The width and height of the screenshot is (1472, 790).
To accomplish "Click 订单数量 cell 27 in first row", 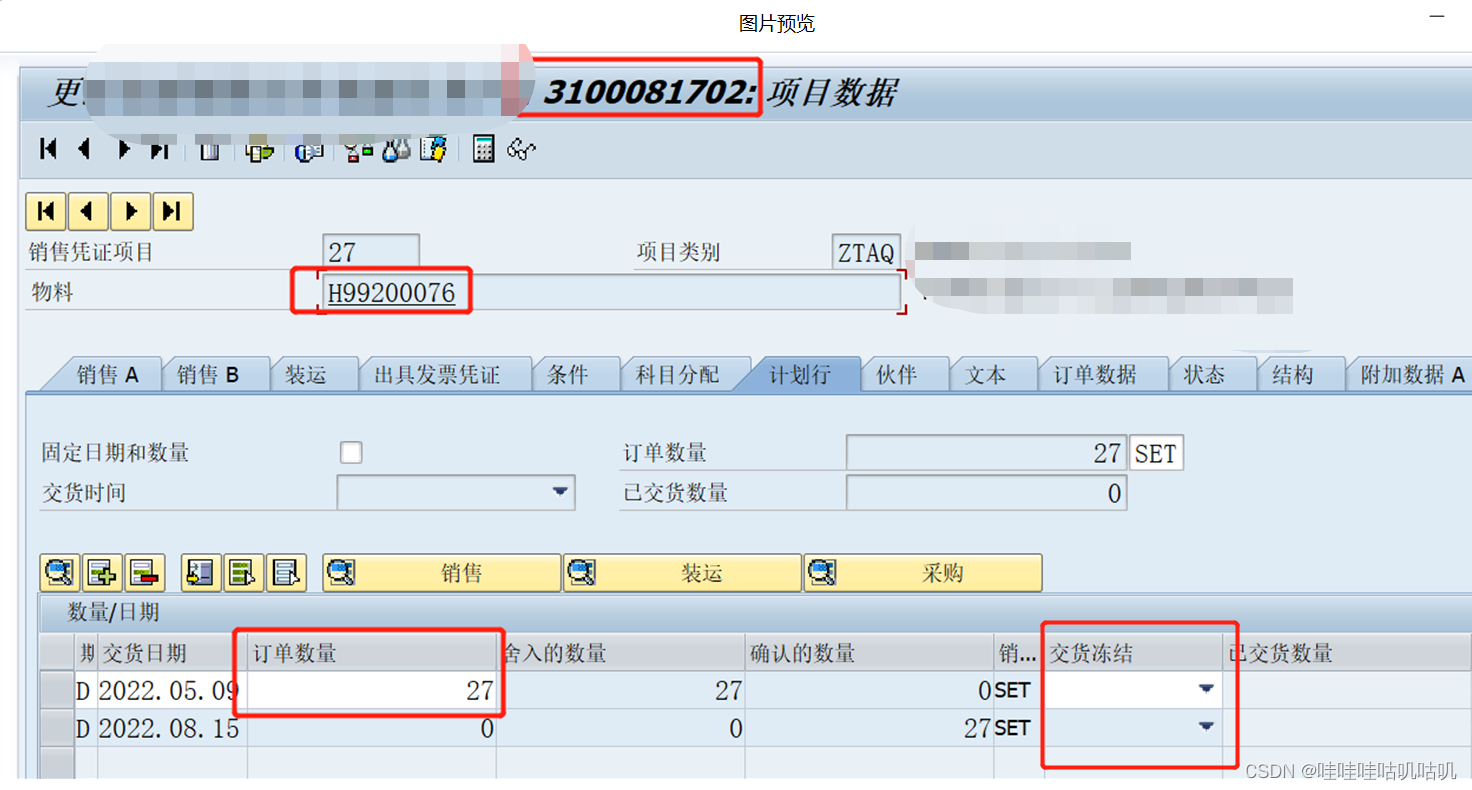I will [372, 690].
